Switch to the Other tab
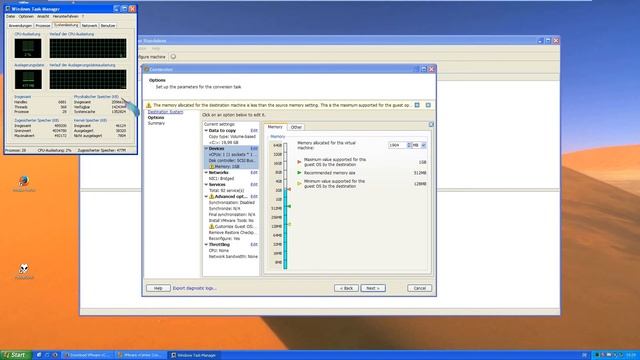Image resolution: width=640 pixels, height=360 pixels. point(296,127)
